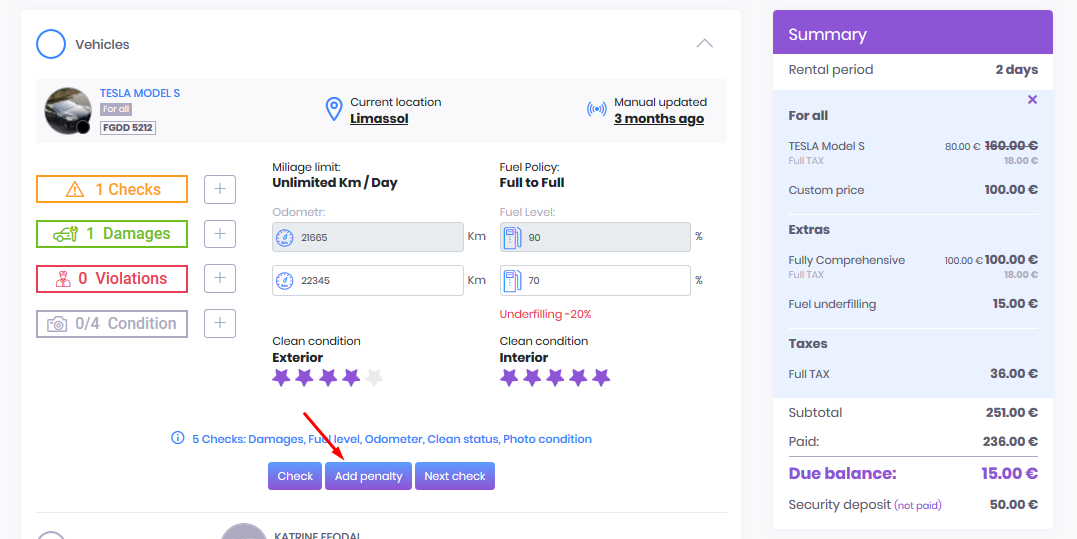Collapse the Vehicles section chevron
1077x539 pixels.
pyautogui.click(x=705, y=44)
